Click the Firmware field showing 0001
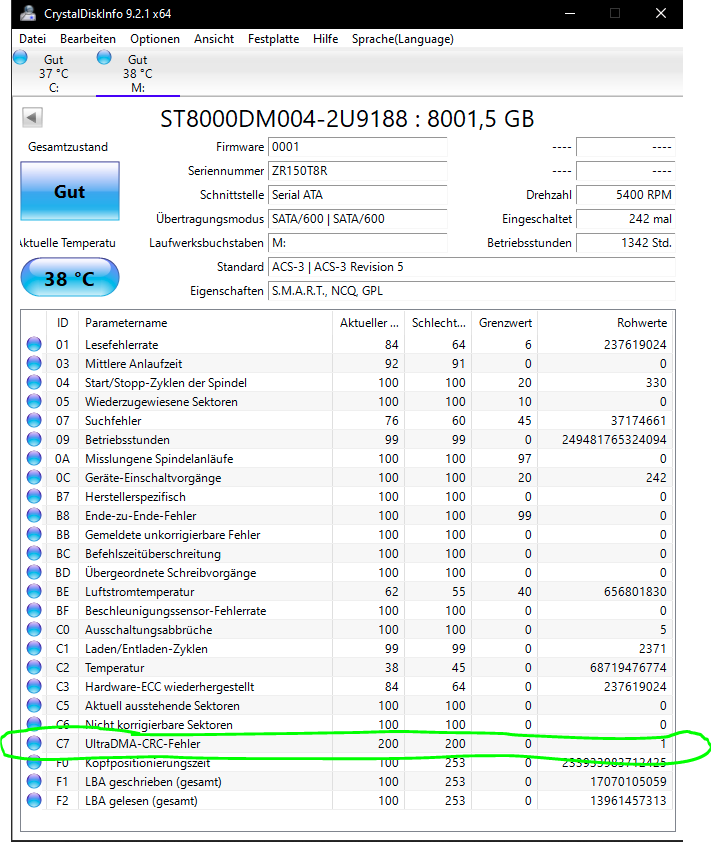 358,147
